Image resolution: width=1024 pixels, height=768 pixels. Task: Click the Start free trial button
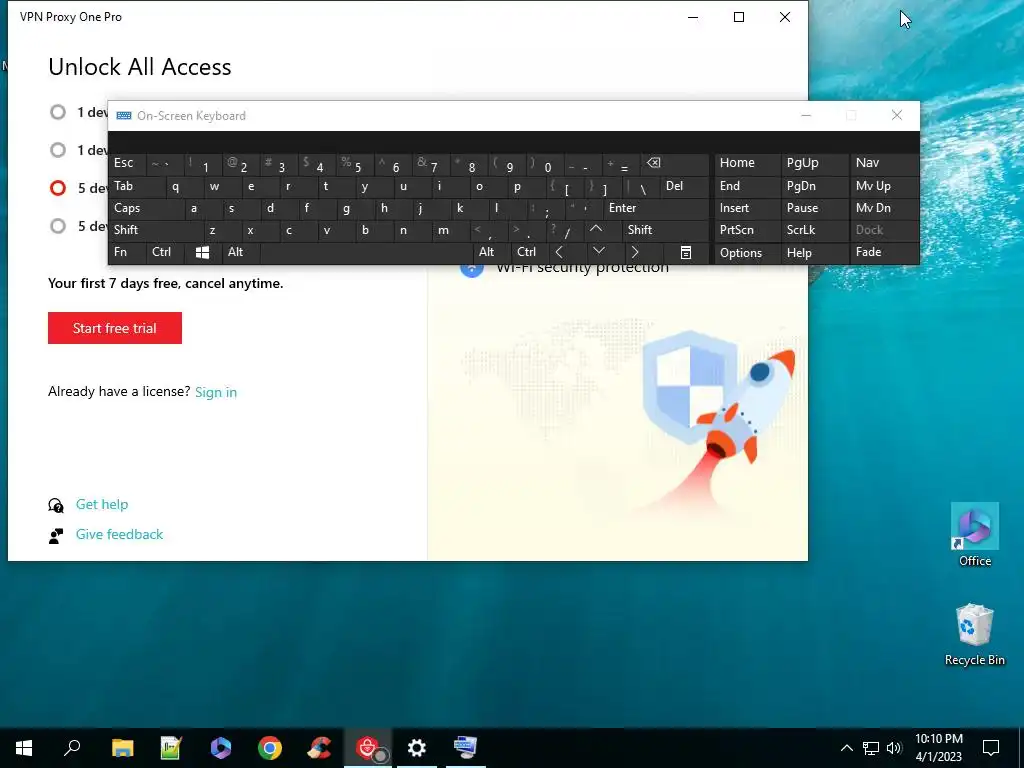tap(115, 328)
